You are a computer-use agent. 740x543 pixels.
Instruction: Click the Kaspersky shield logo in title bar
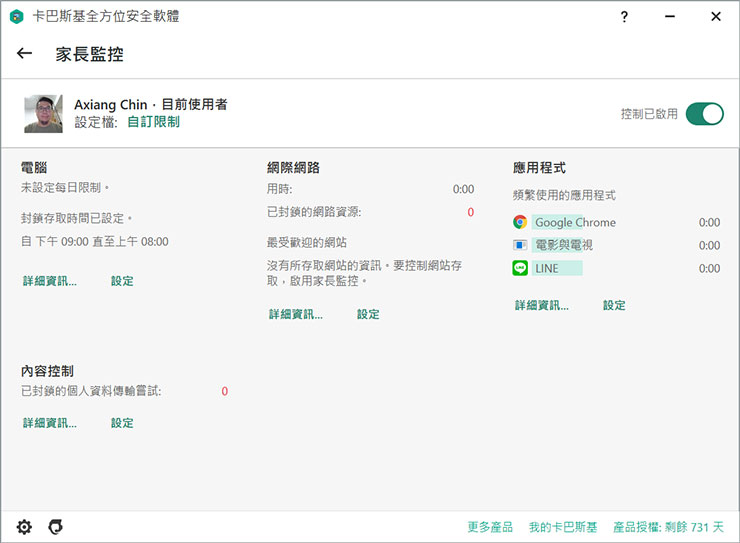(17, 17)
